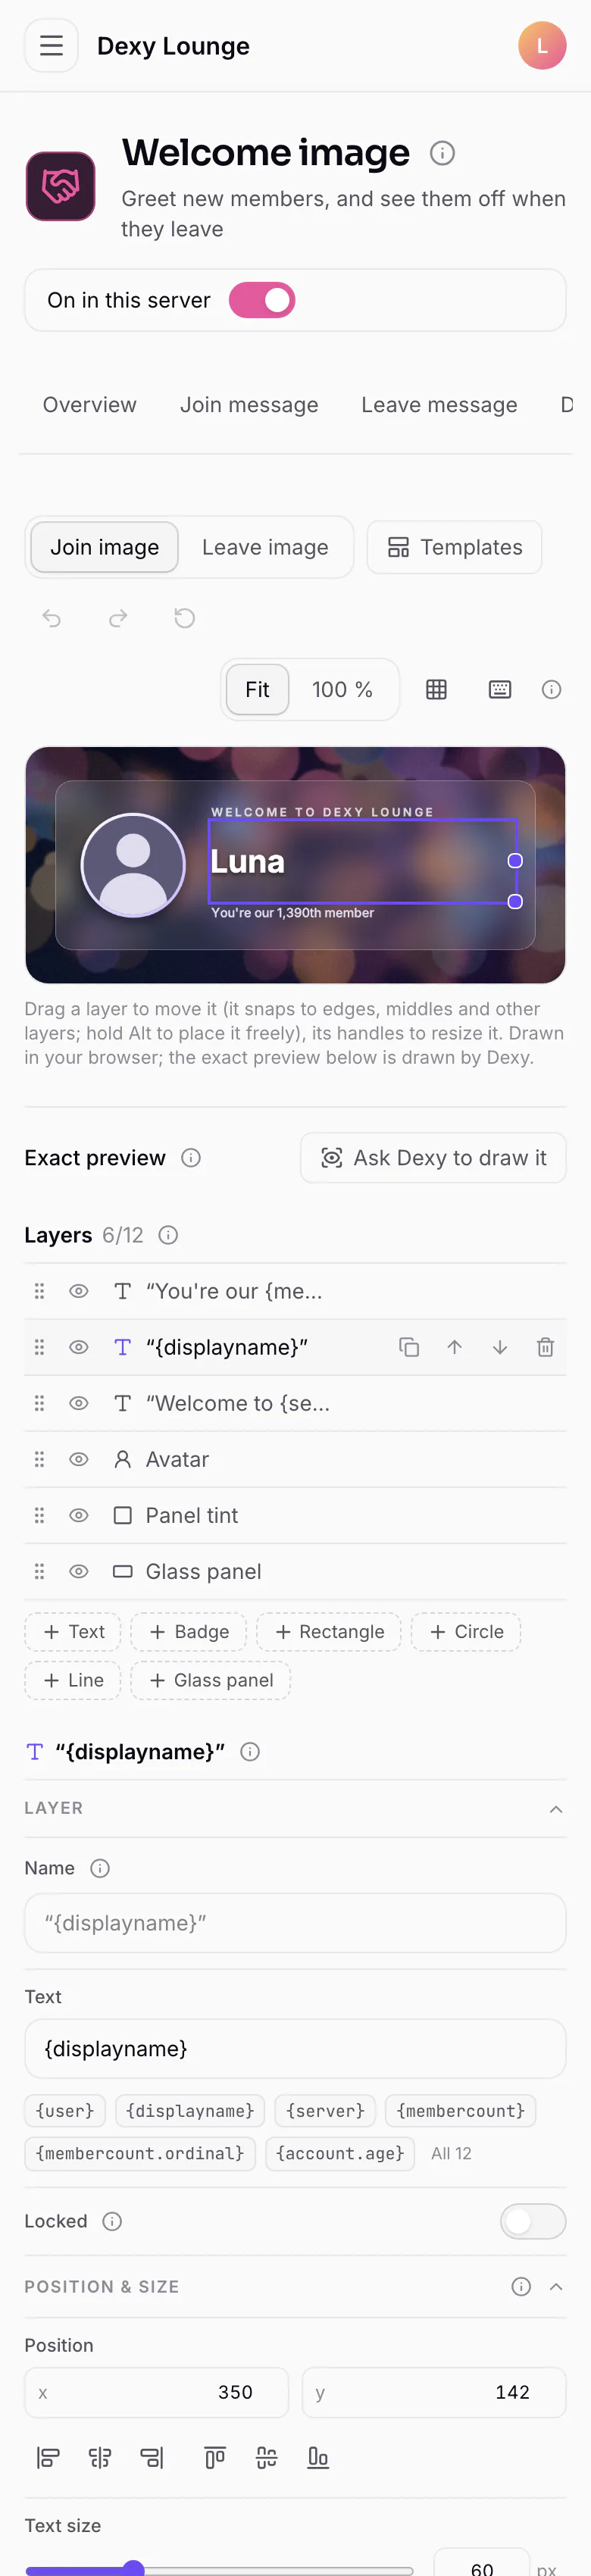The height and width of the screenshot is (2576, 591).
Task: Select the "Welcome to {se..." layer row
Action: pyautogui.click(x=295, y=1404)
